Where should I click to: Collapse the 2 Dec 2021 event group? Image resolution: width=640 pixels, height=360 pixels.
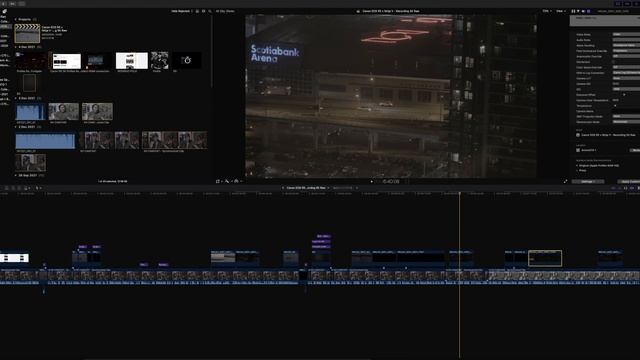(16, 127)
